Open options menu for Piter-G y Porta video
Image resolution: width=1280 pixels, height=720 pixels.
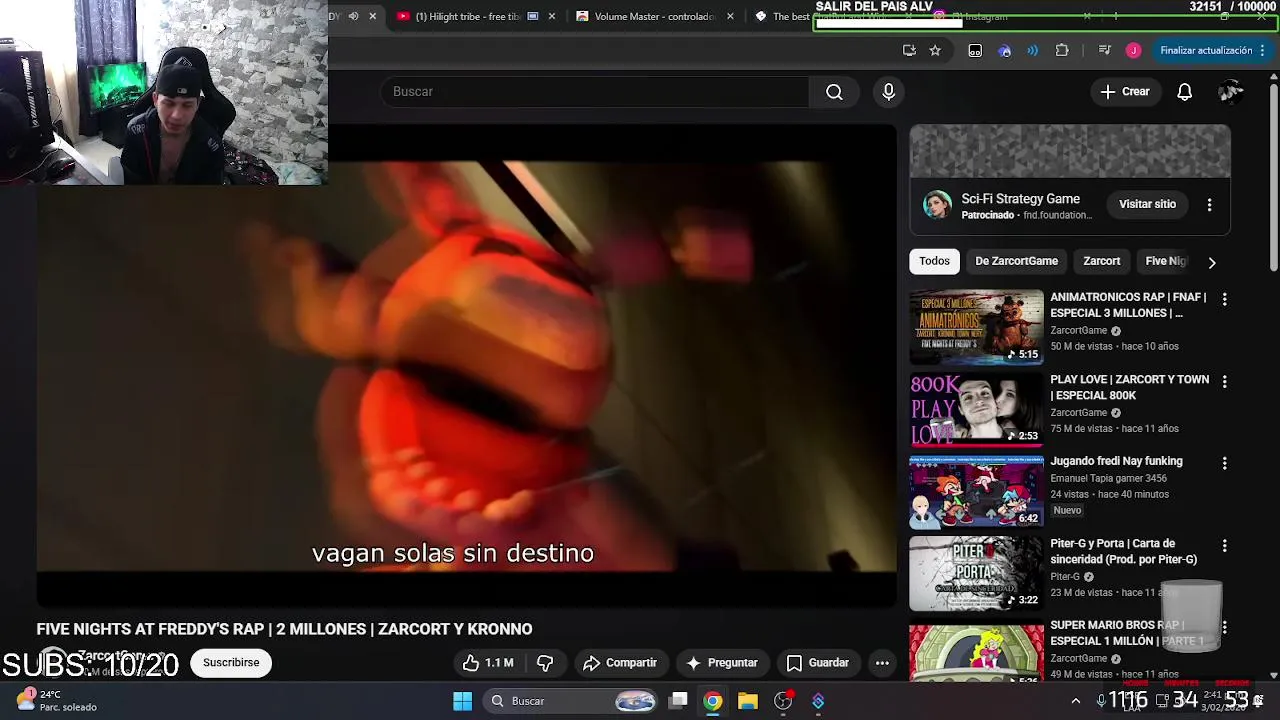click(1224, 546)
